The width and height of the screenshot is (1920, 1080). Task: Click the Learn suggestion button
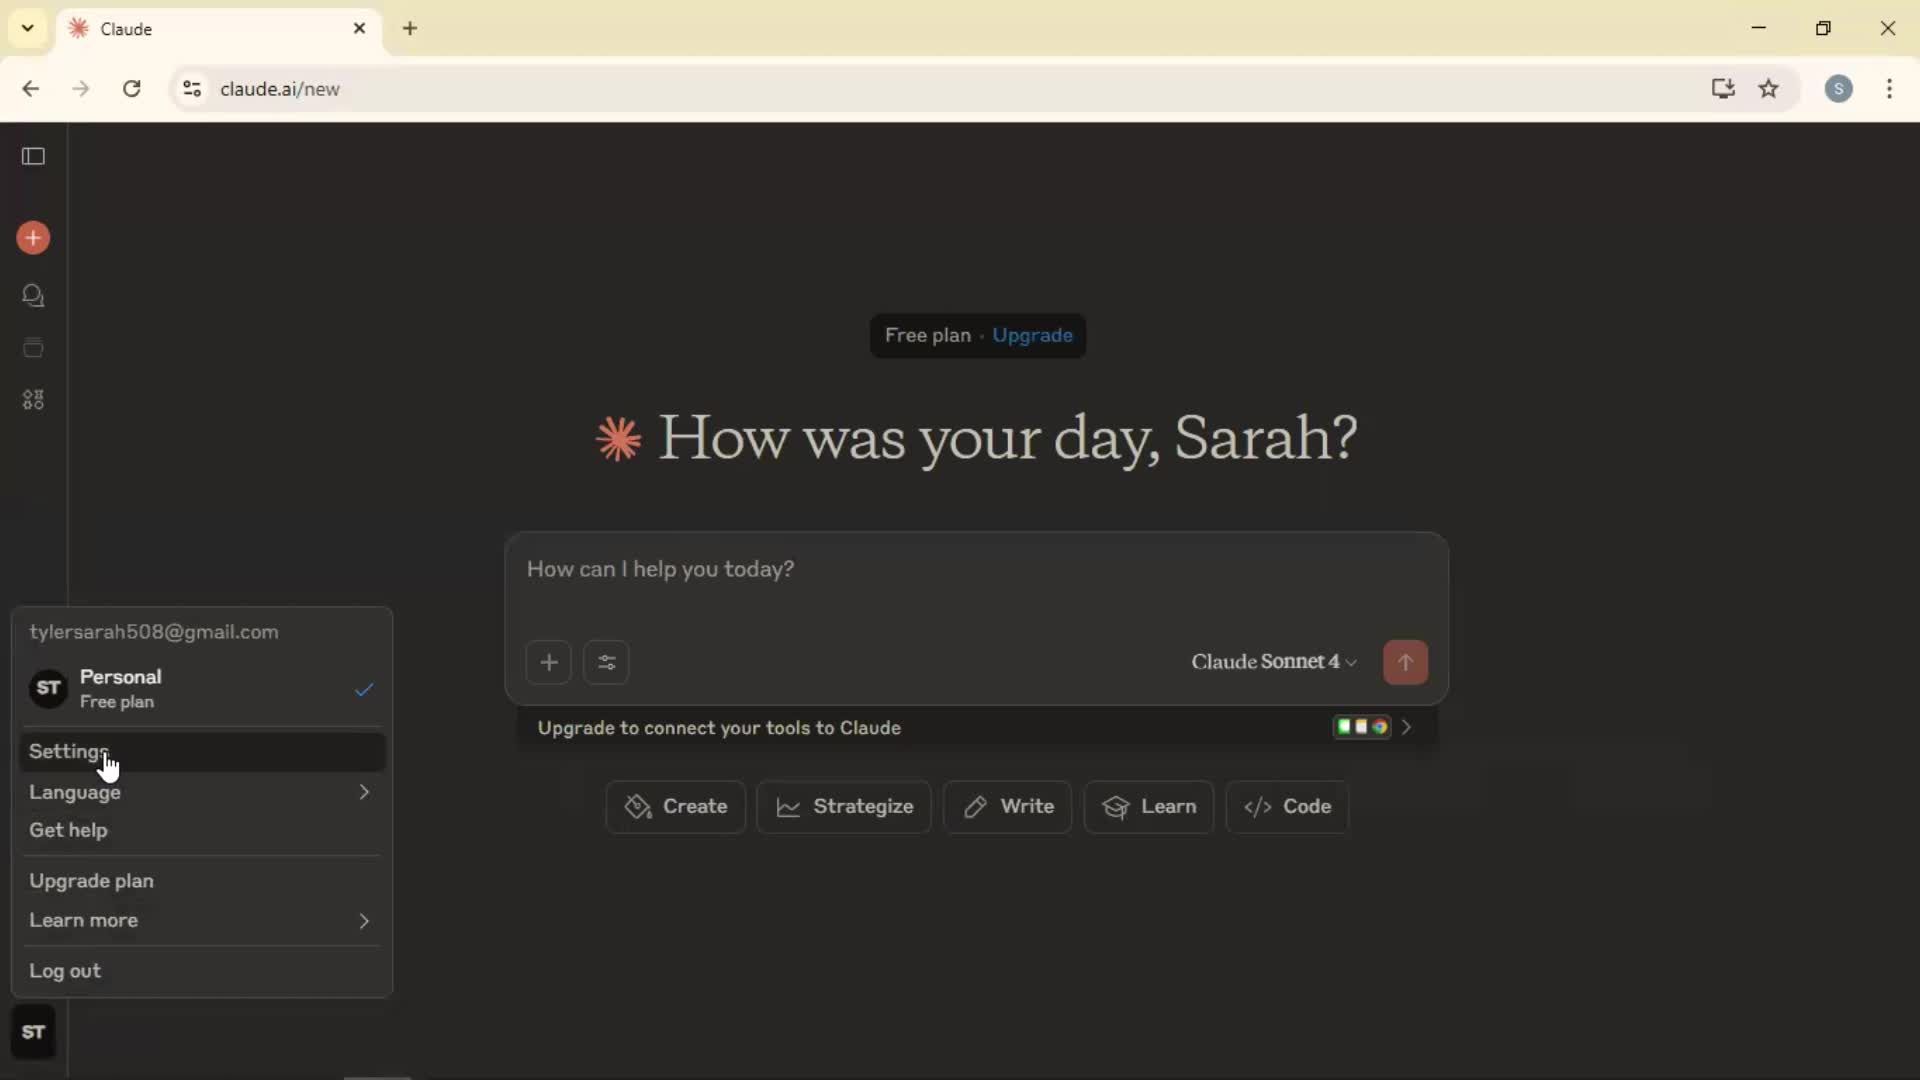pos(1149,807)
